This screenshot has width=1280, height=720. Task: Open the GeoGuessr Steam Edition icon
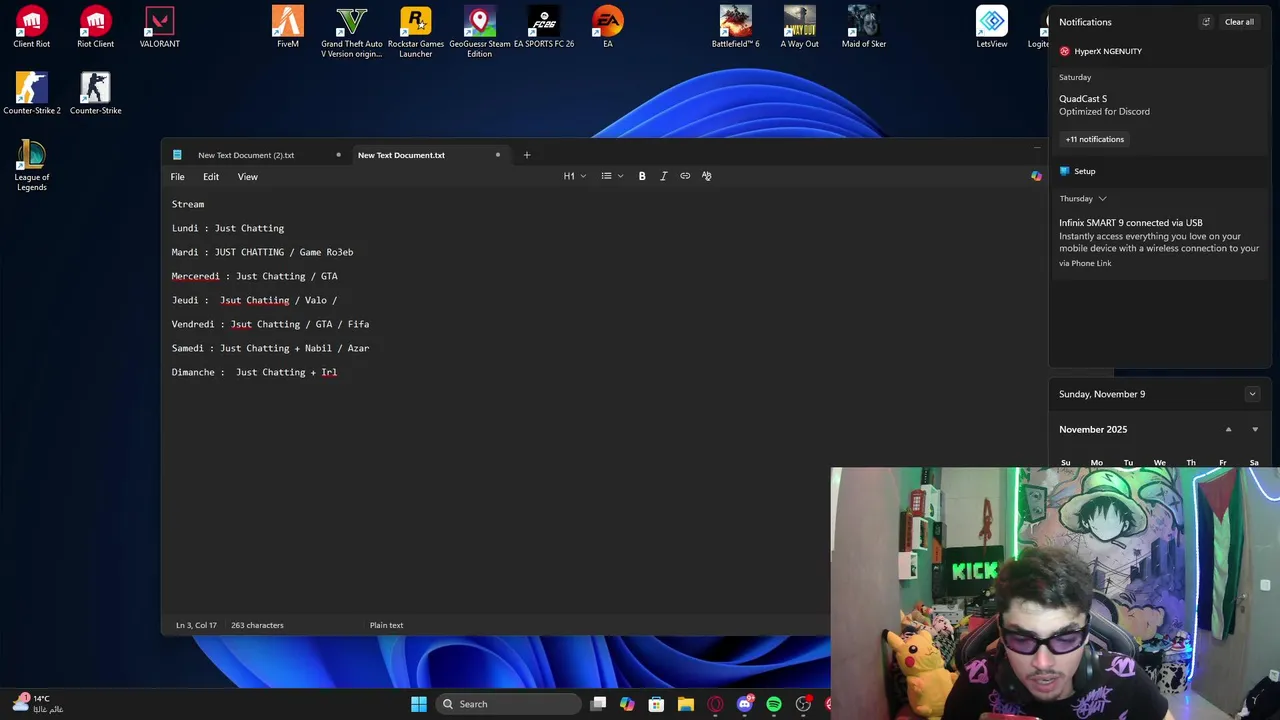click(480, 32)
